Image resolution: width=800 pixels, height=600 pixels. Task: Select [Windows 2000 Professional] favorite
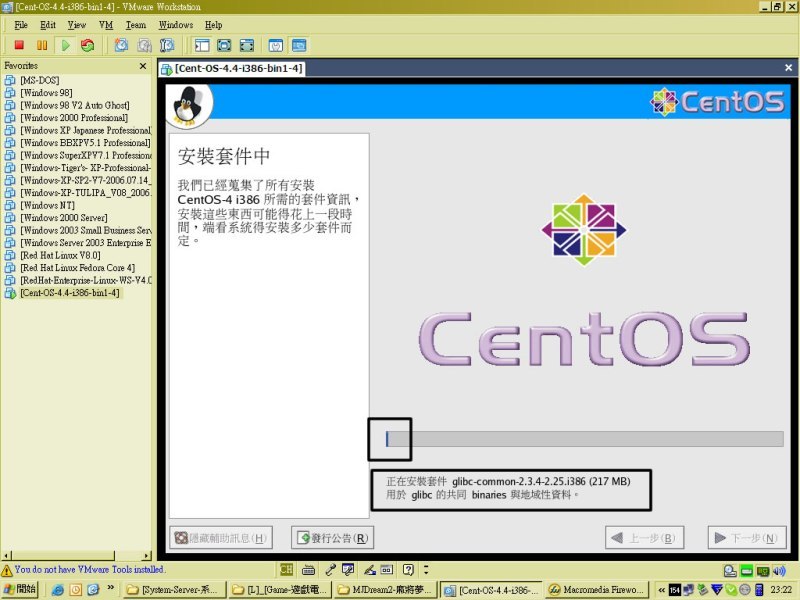[x=73, y=118]
